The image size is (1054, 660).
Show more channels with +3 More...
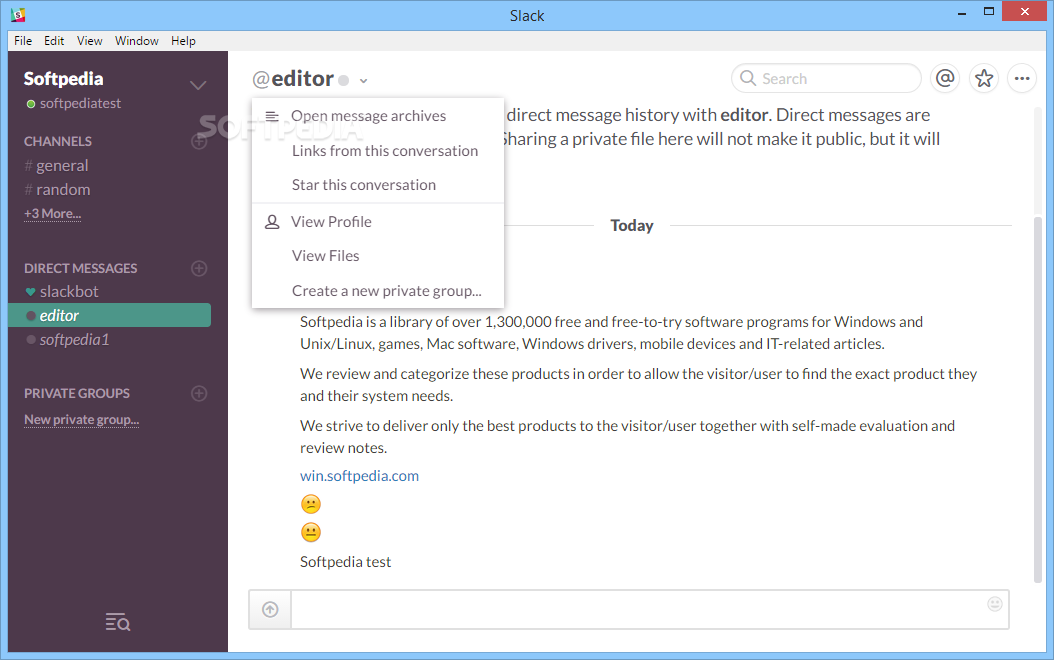[x=52, y=214]
